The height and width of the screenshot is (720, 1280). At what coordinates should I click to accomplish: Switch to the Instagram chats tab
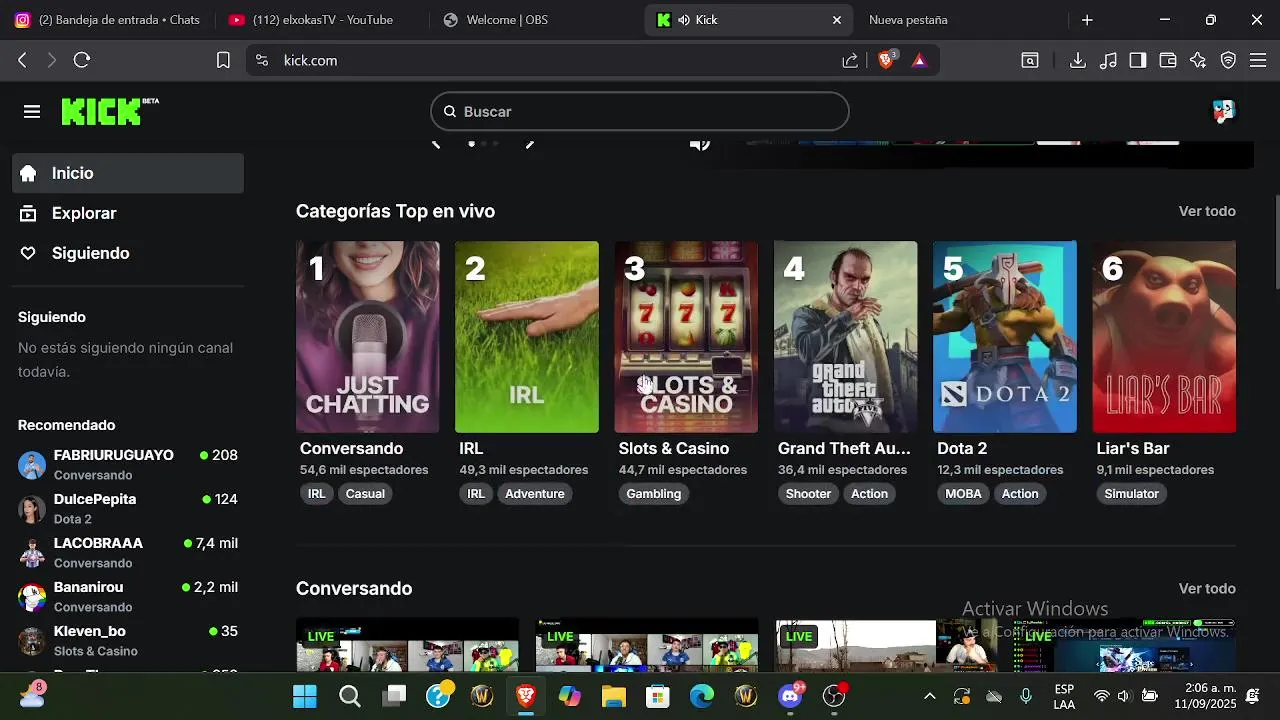(x=108, y=20)
